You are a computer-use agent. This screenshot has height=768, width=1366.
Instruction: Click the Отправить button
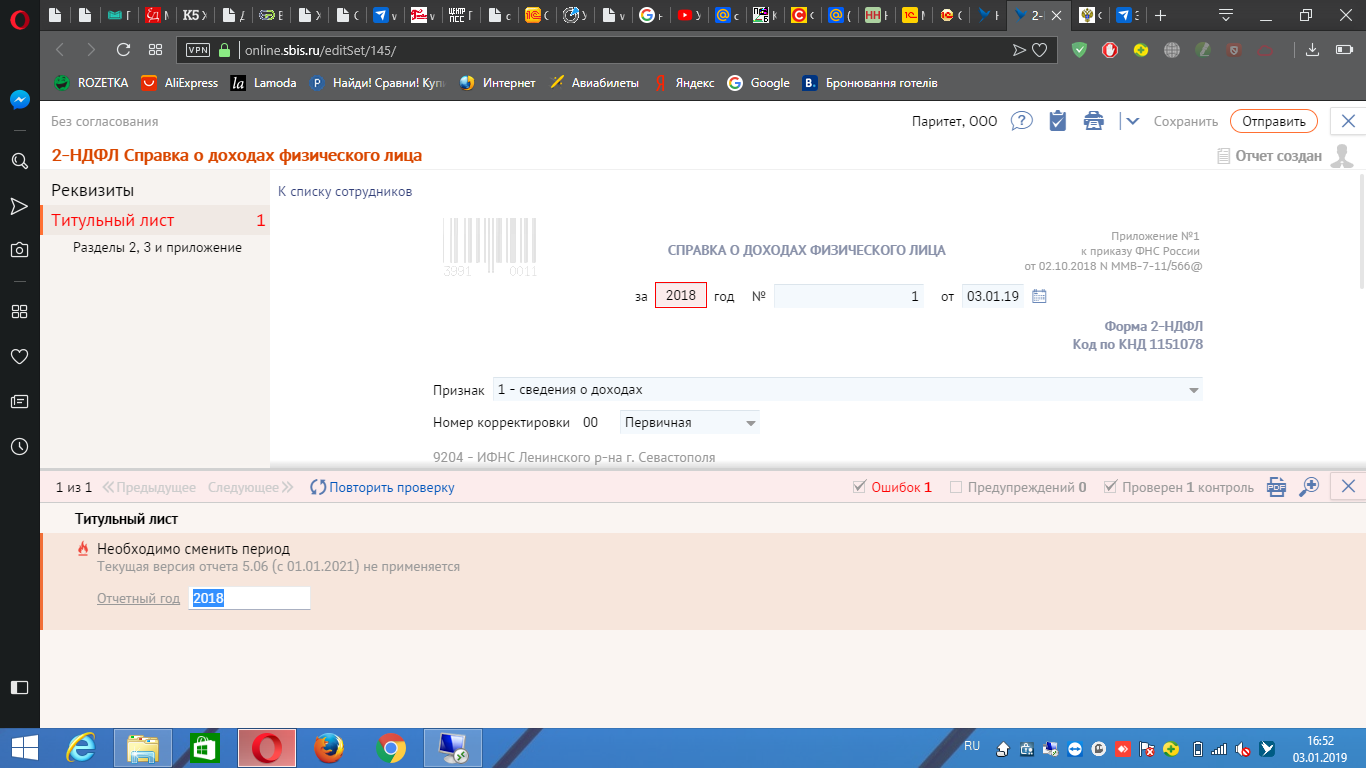1273,121
